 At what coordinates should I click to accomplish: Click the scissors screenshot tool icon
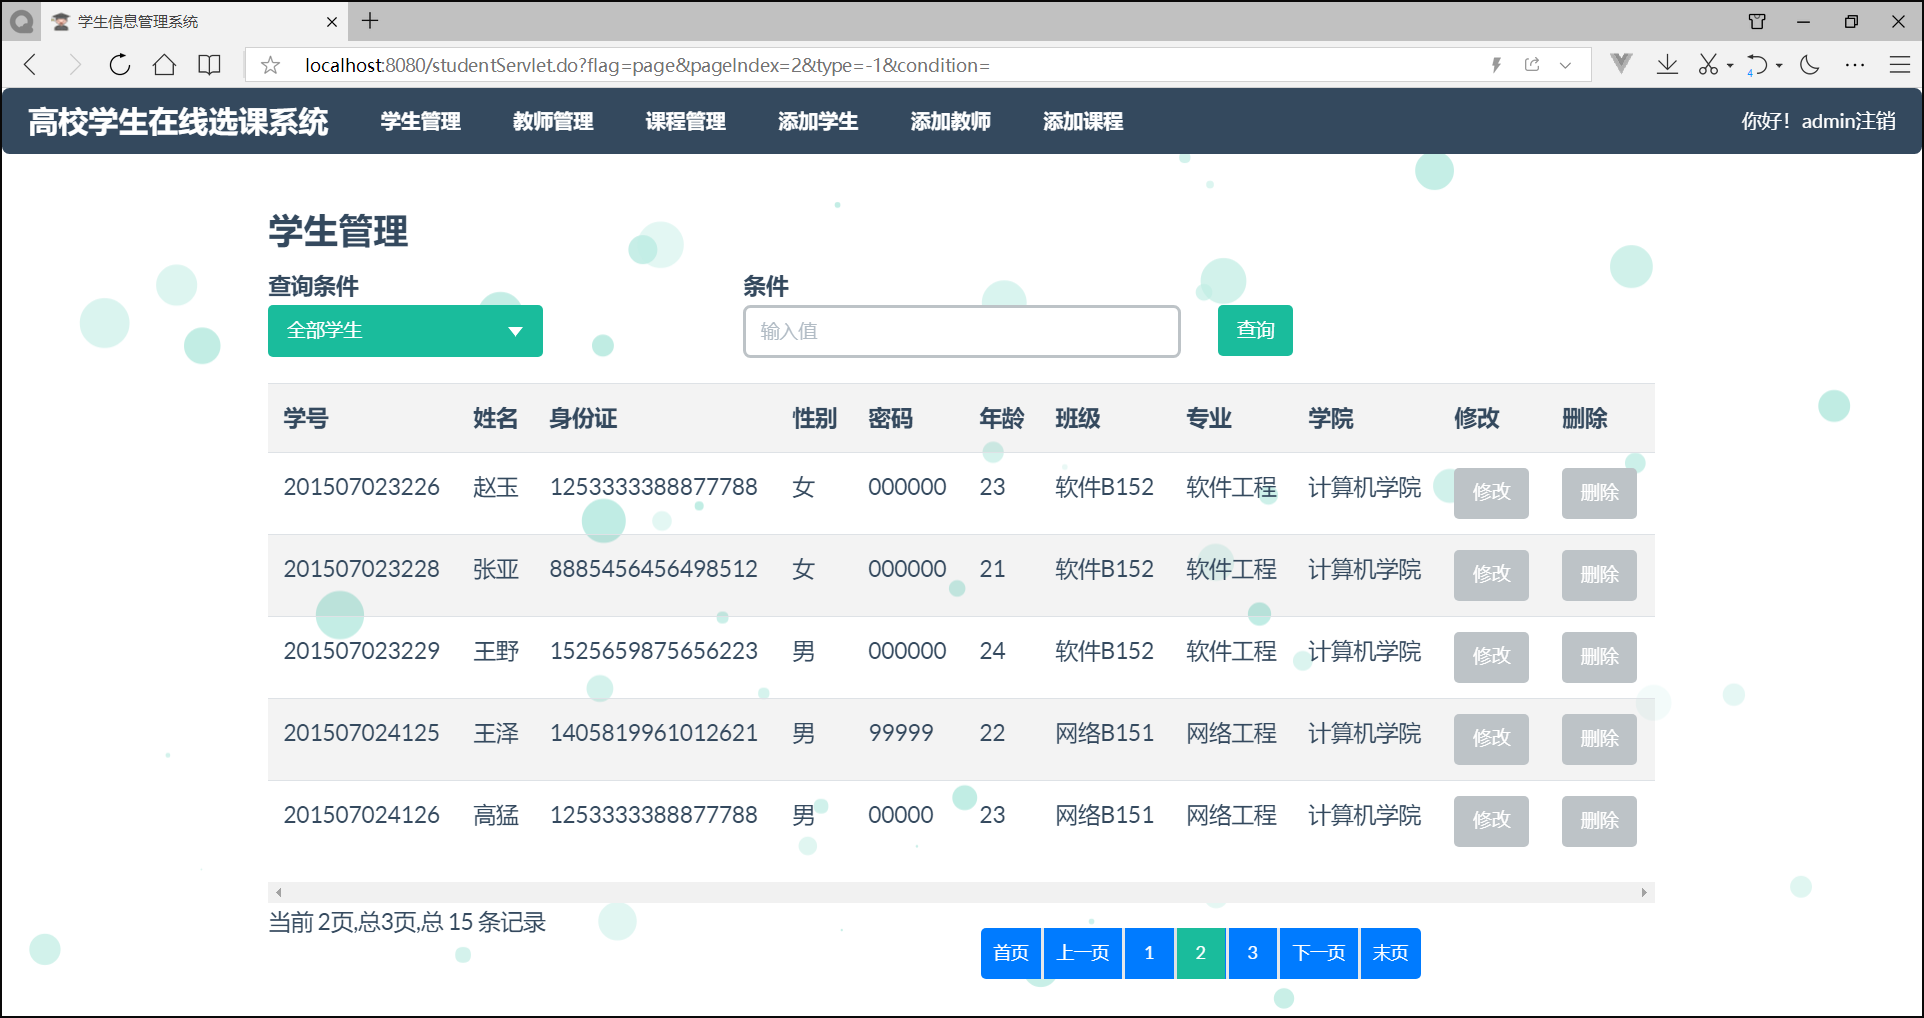[x=1708, y=65]
